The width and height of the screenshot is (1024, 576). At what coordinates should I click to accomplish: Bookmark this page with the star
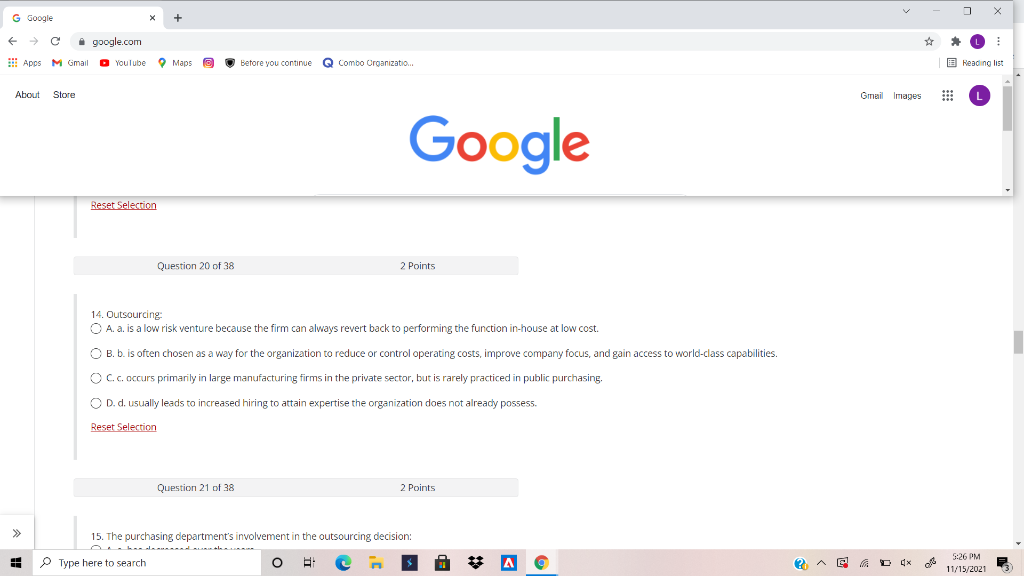tap(928, 41)
